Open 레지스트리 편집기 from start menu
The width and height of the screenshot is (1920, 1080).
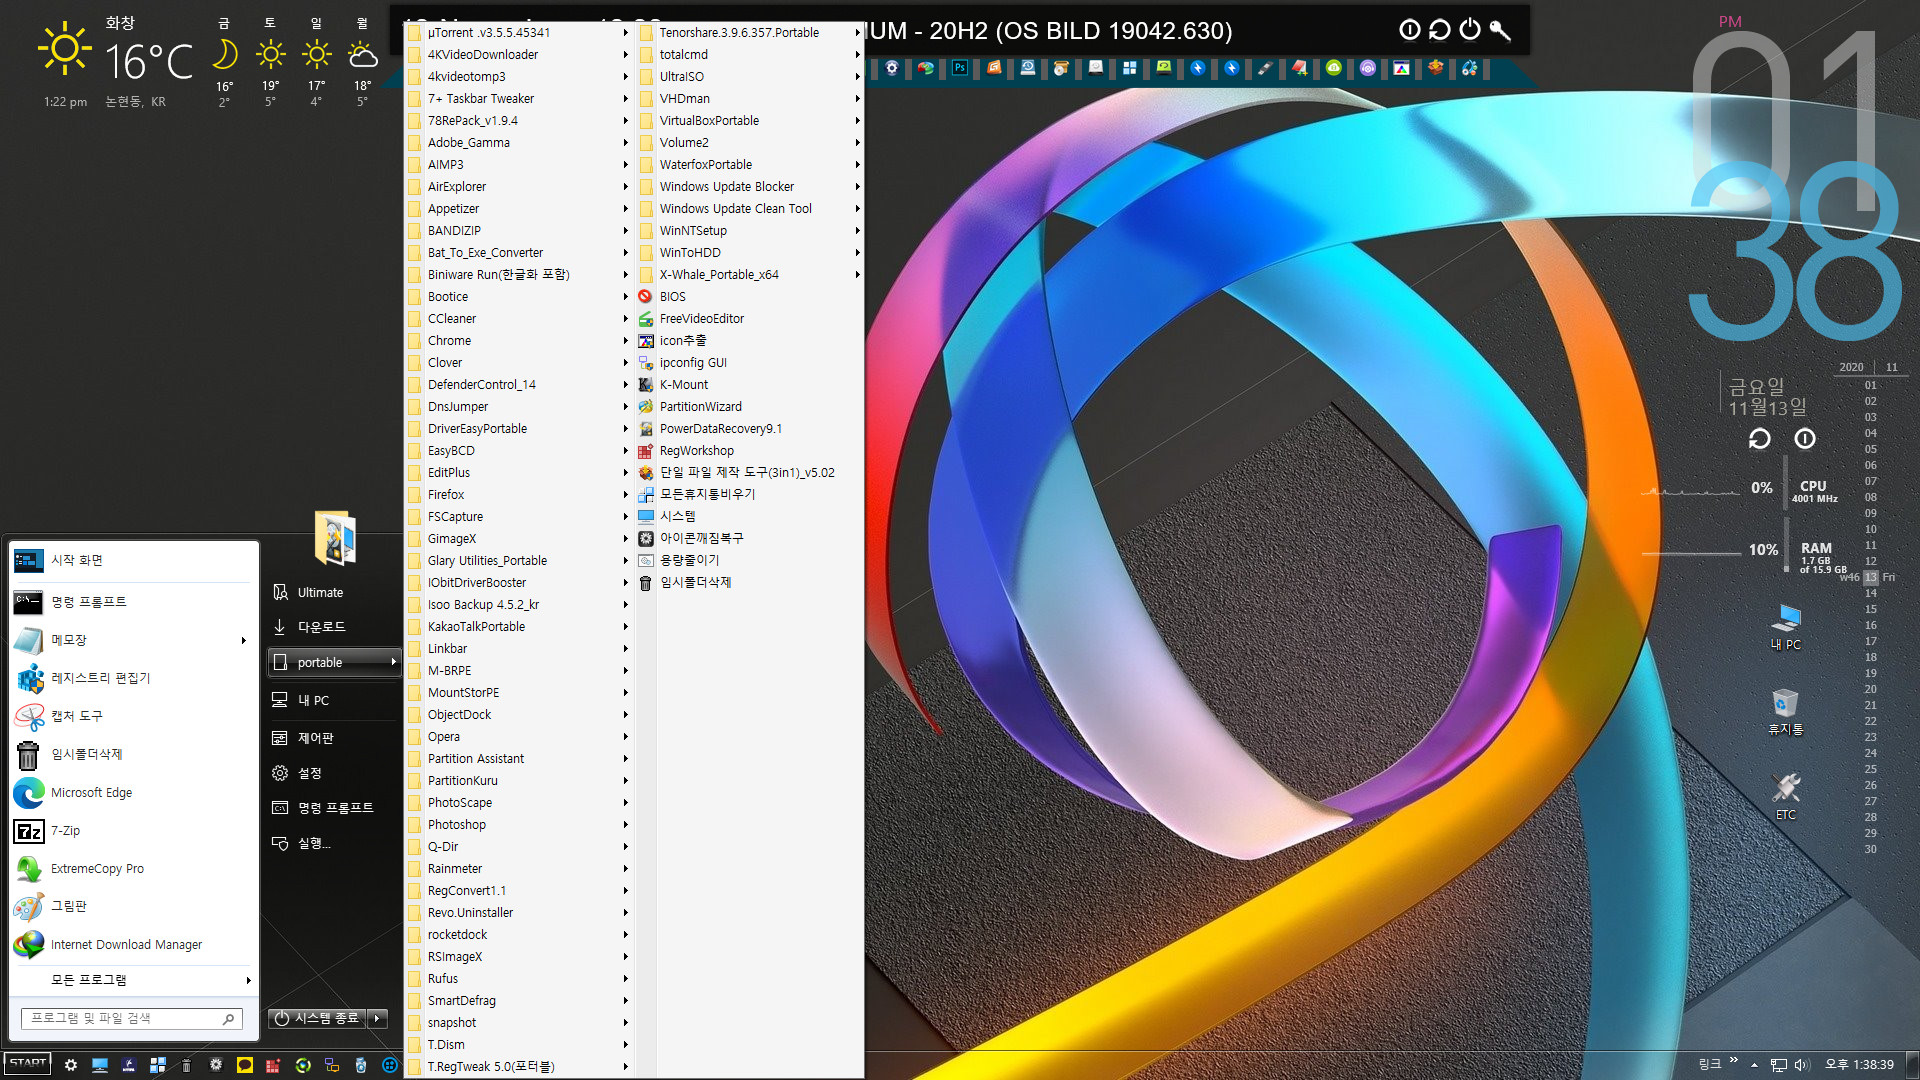click(133, 678)
